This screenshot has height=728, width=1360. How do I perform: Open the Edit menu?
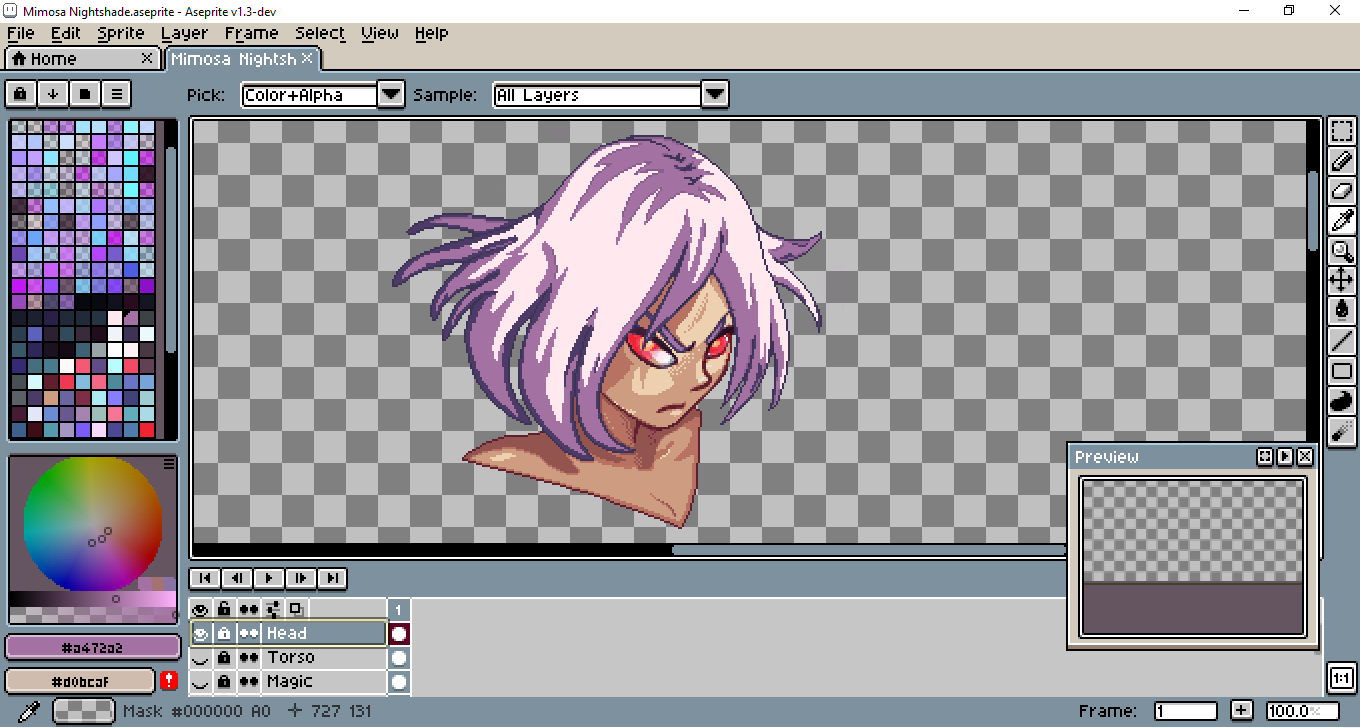pyautogui.click(x=66, y=33)
